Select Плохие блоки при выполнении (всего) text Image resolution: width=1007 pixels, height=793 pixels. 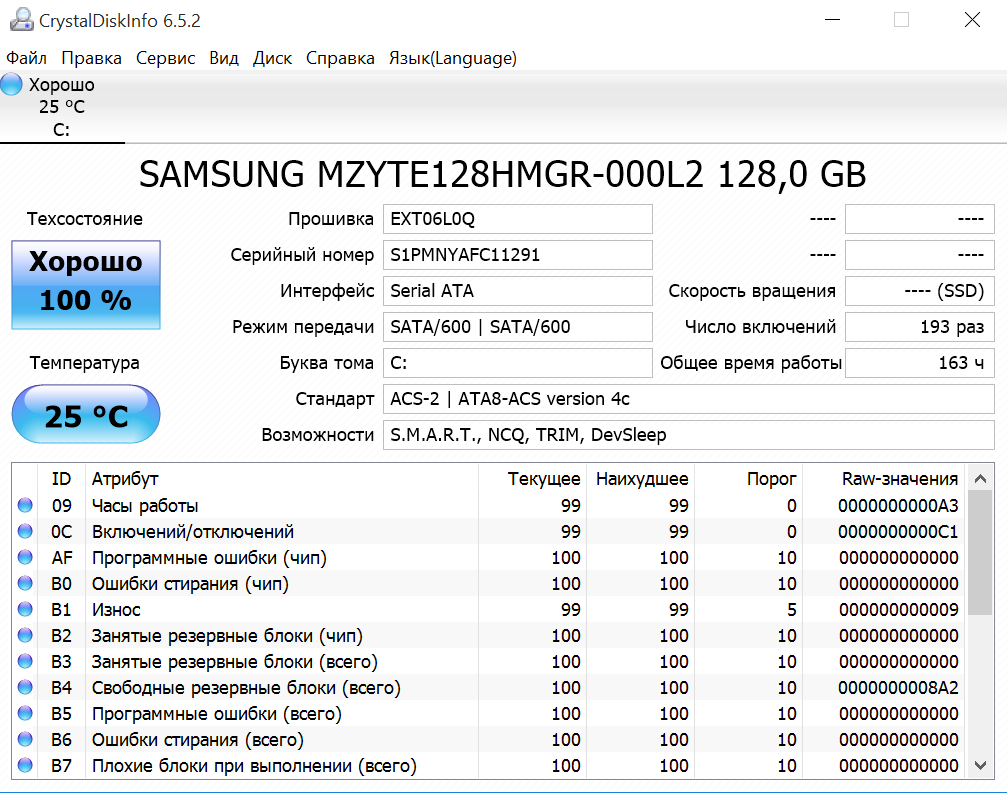point(254,765)
